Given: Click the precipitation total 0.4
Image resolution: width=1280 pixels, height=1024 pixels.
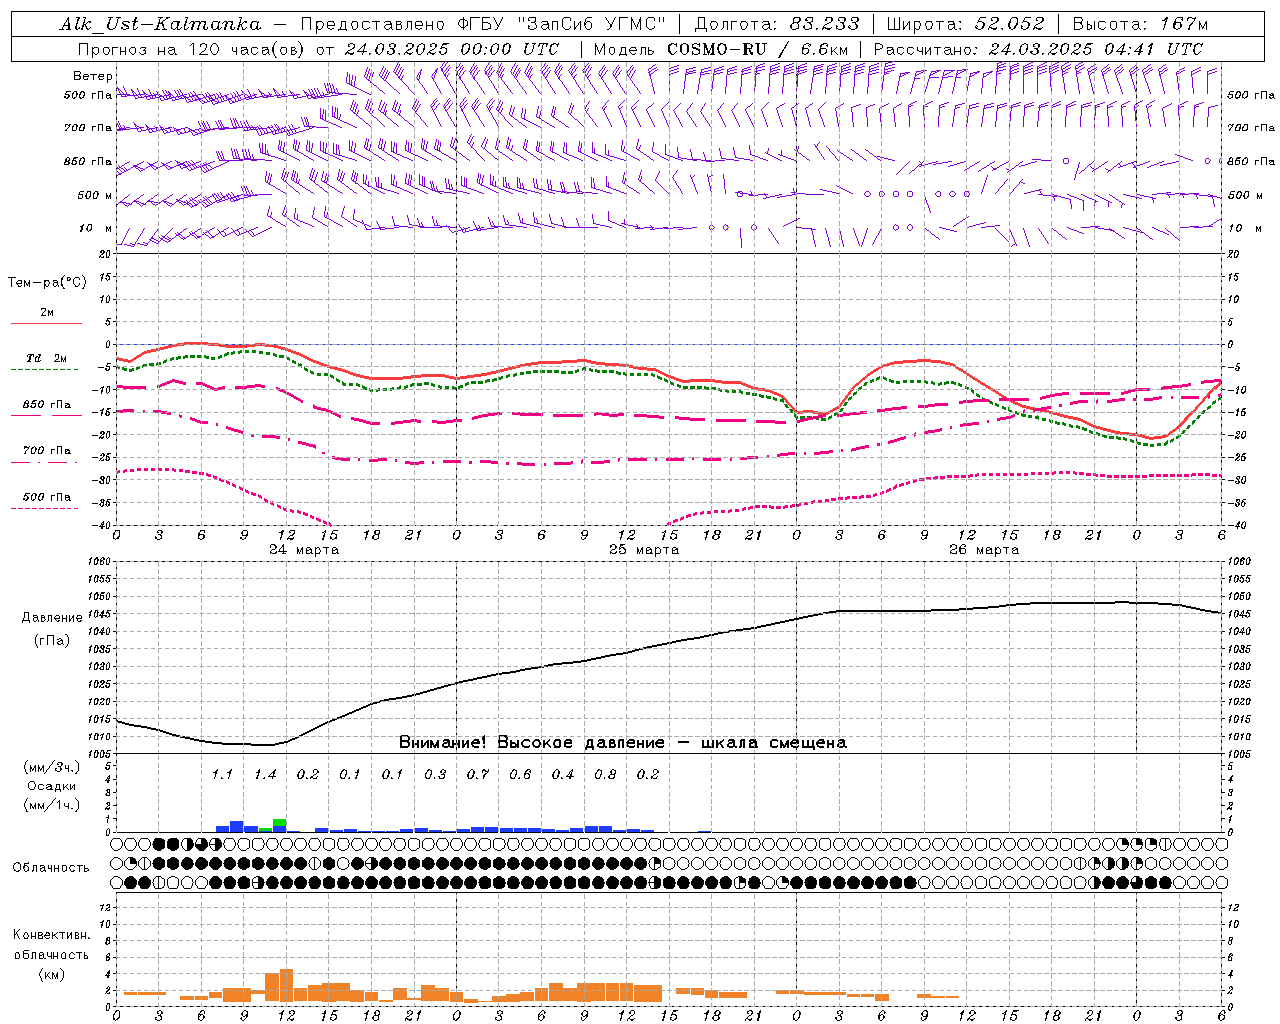Looking at the screenshot, I should [x=563, y=774].
